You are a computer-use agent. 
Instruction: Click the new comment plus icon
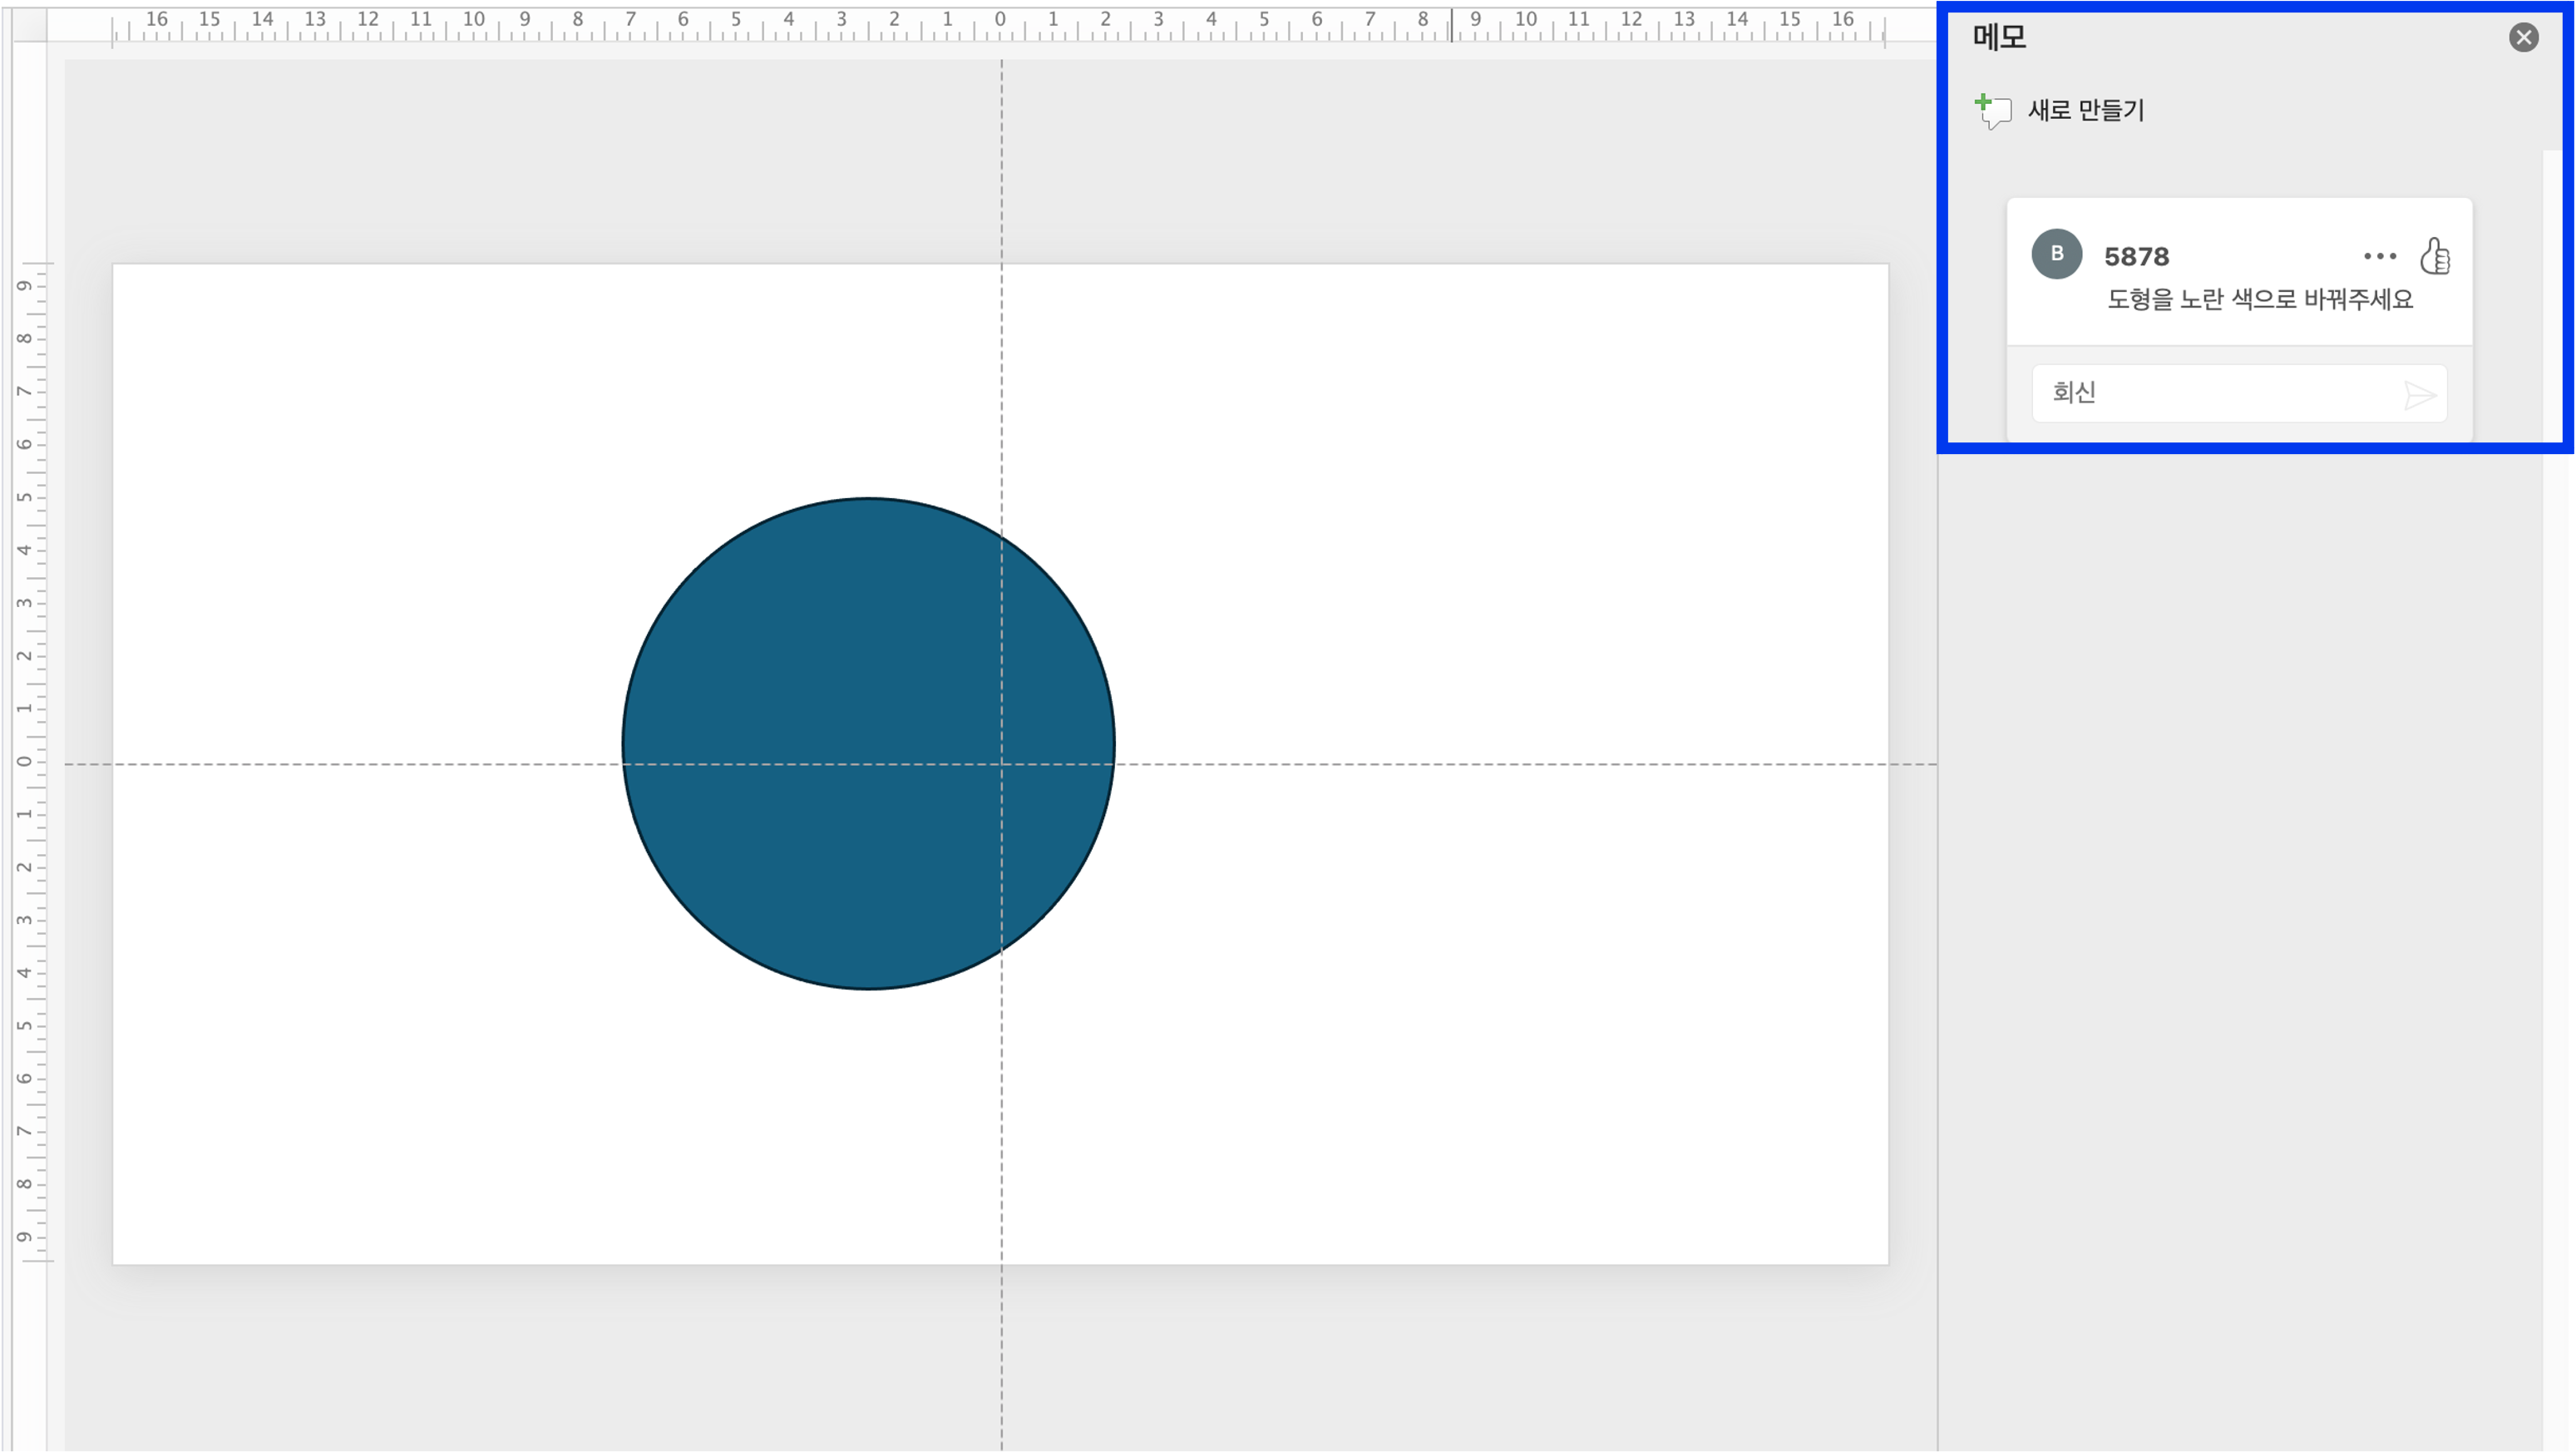point(1993,111)
